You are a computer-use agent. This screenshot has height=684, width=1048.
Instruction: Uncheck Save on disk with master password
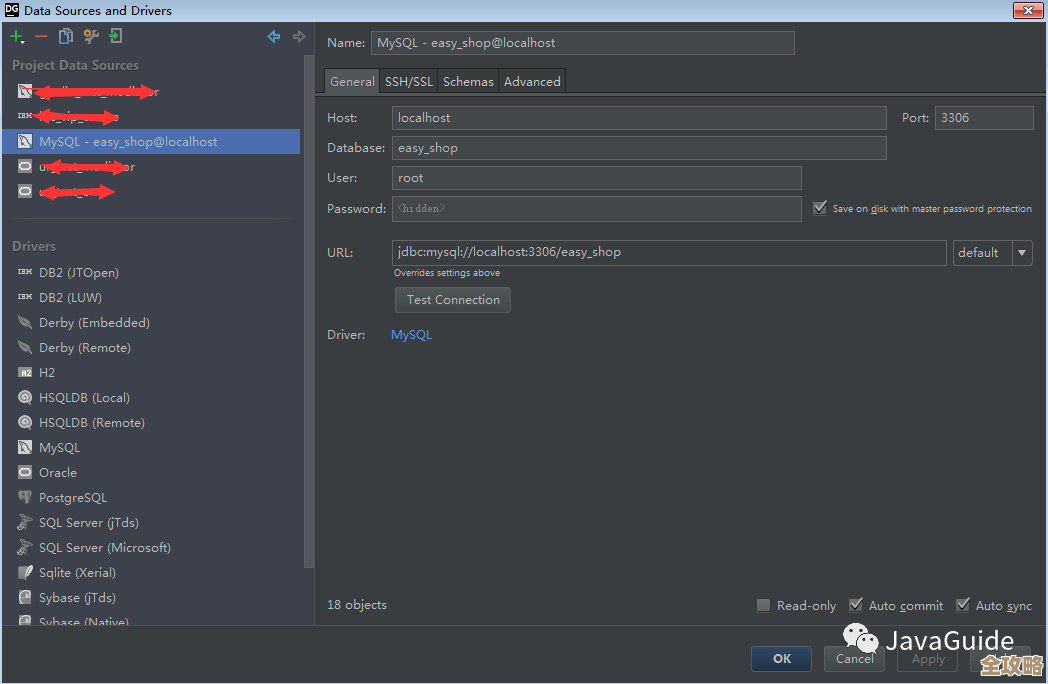click(820, 208)
